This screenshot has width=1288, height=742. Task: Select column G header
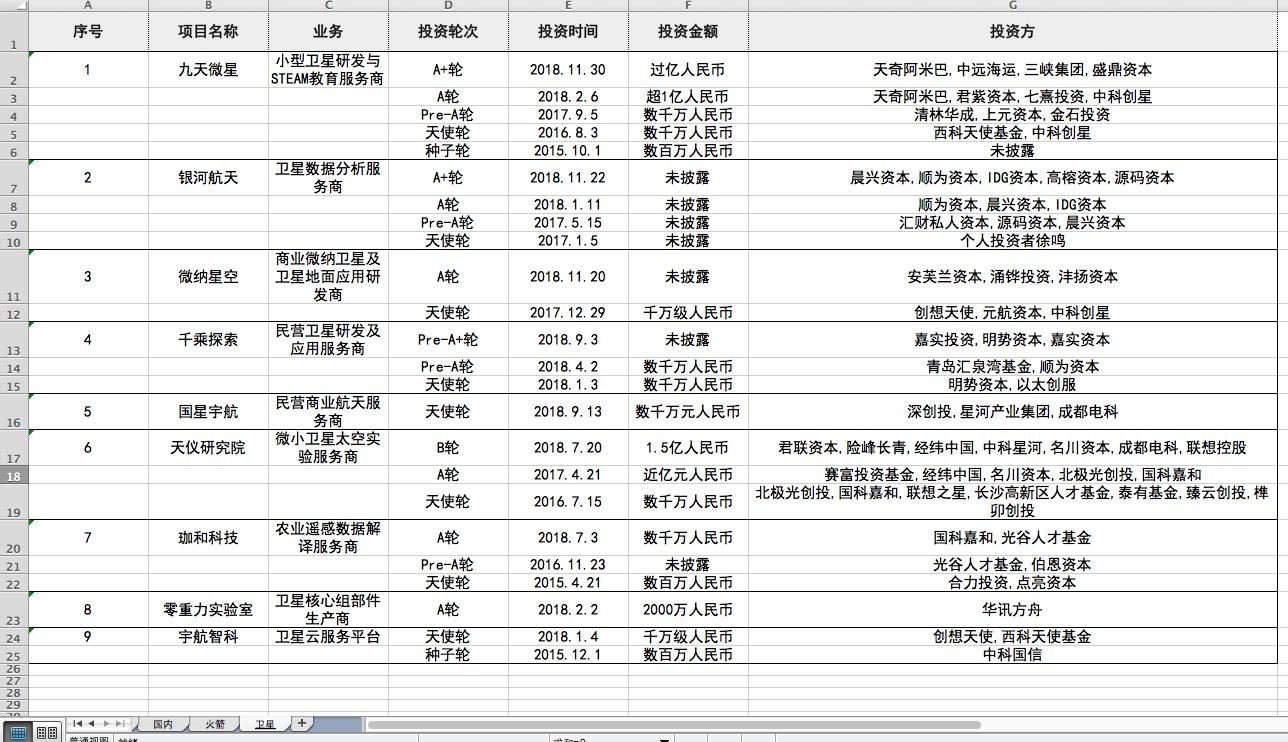click(1013, 5)
